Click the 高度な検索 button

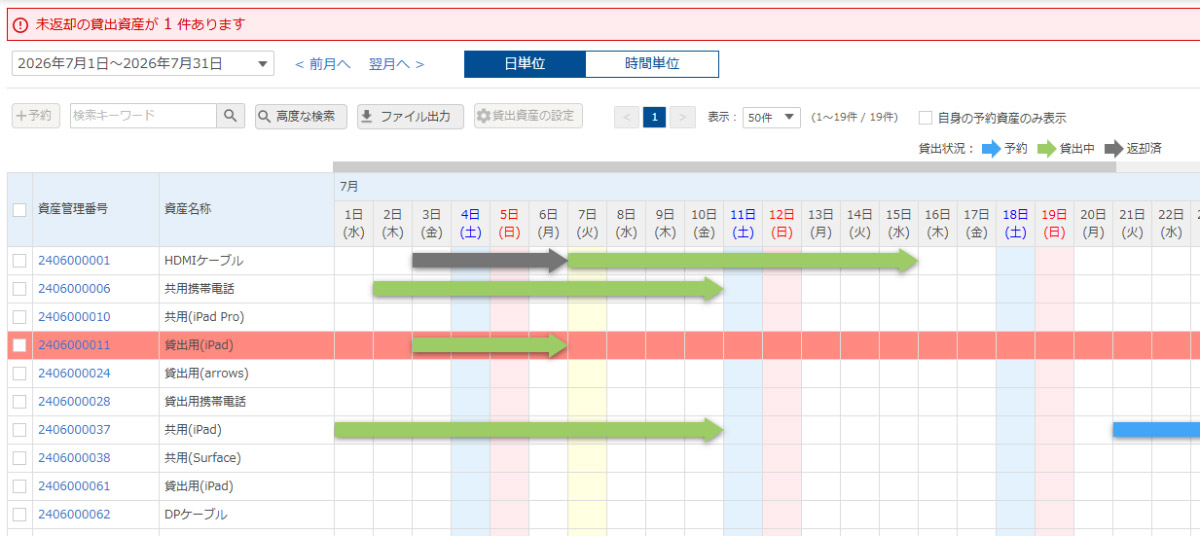[301, 116]
